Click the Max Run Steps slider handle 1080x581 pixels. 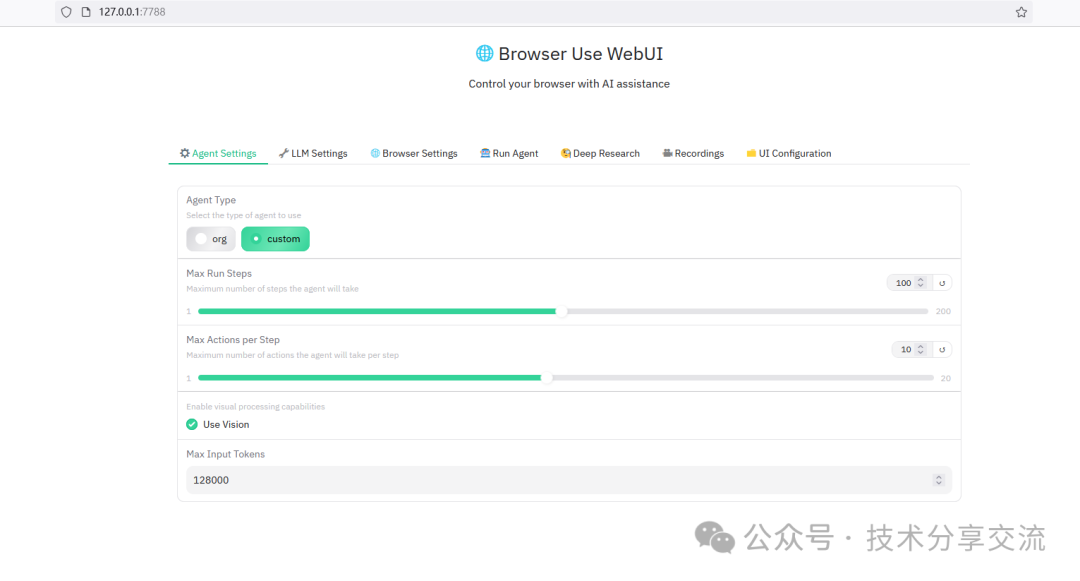562,311
